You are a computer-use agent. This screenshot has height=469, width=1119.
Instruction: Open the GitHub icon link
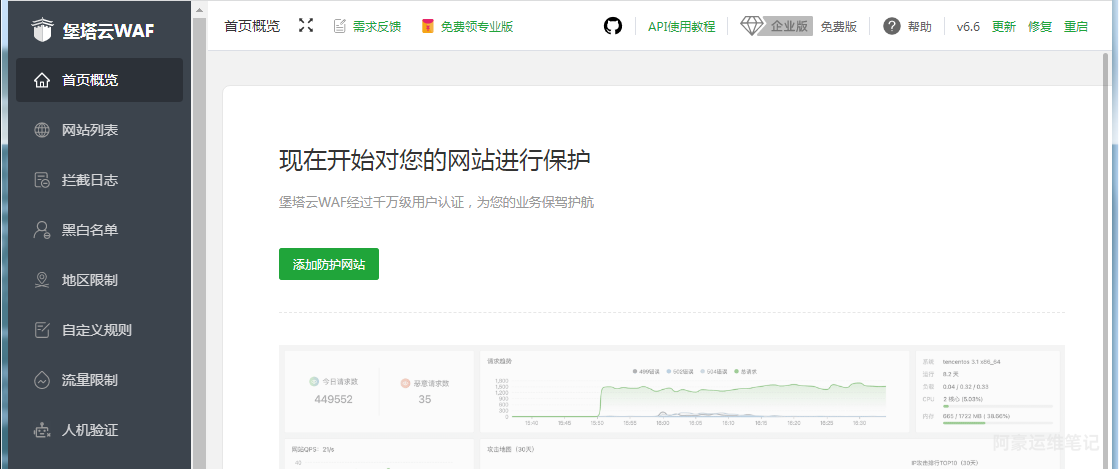pyautogui.click(x=613, y=26)
